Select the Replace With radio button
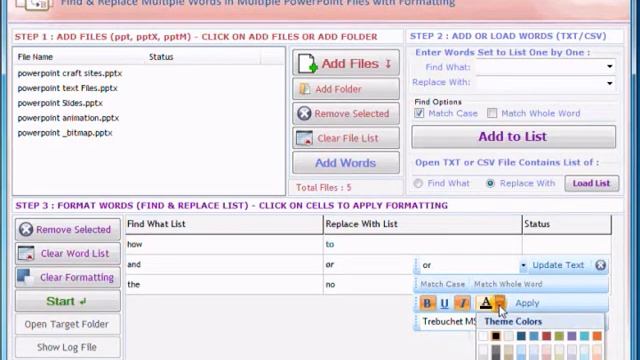 pyautogui.click(x=490, y=184)
